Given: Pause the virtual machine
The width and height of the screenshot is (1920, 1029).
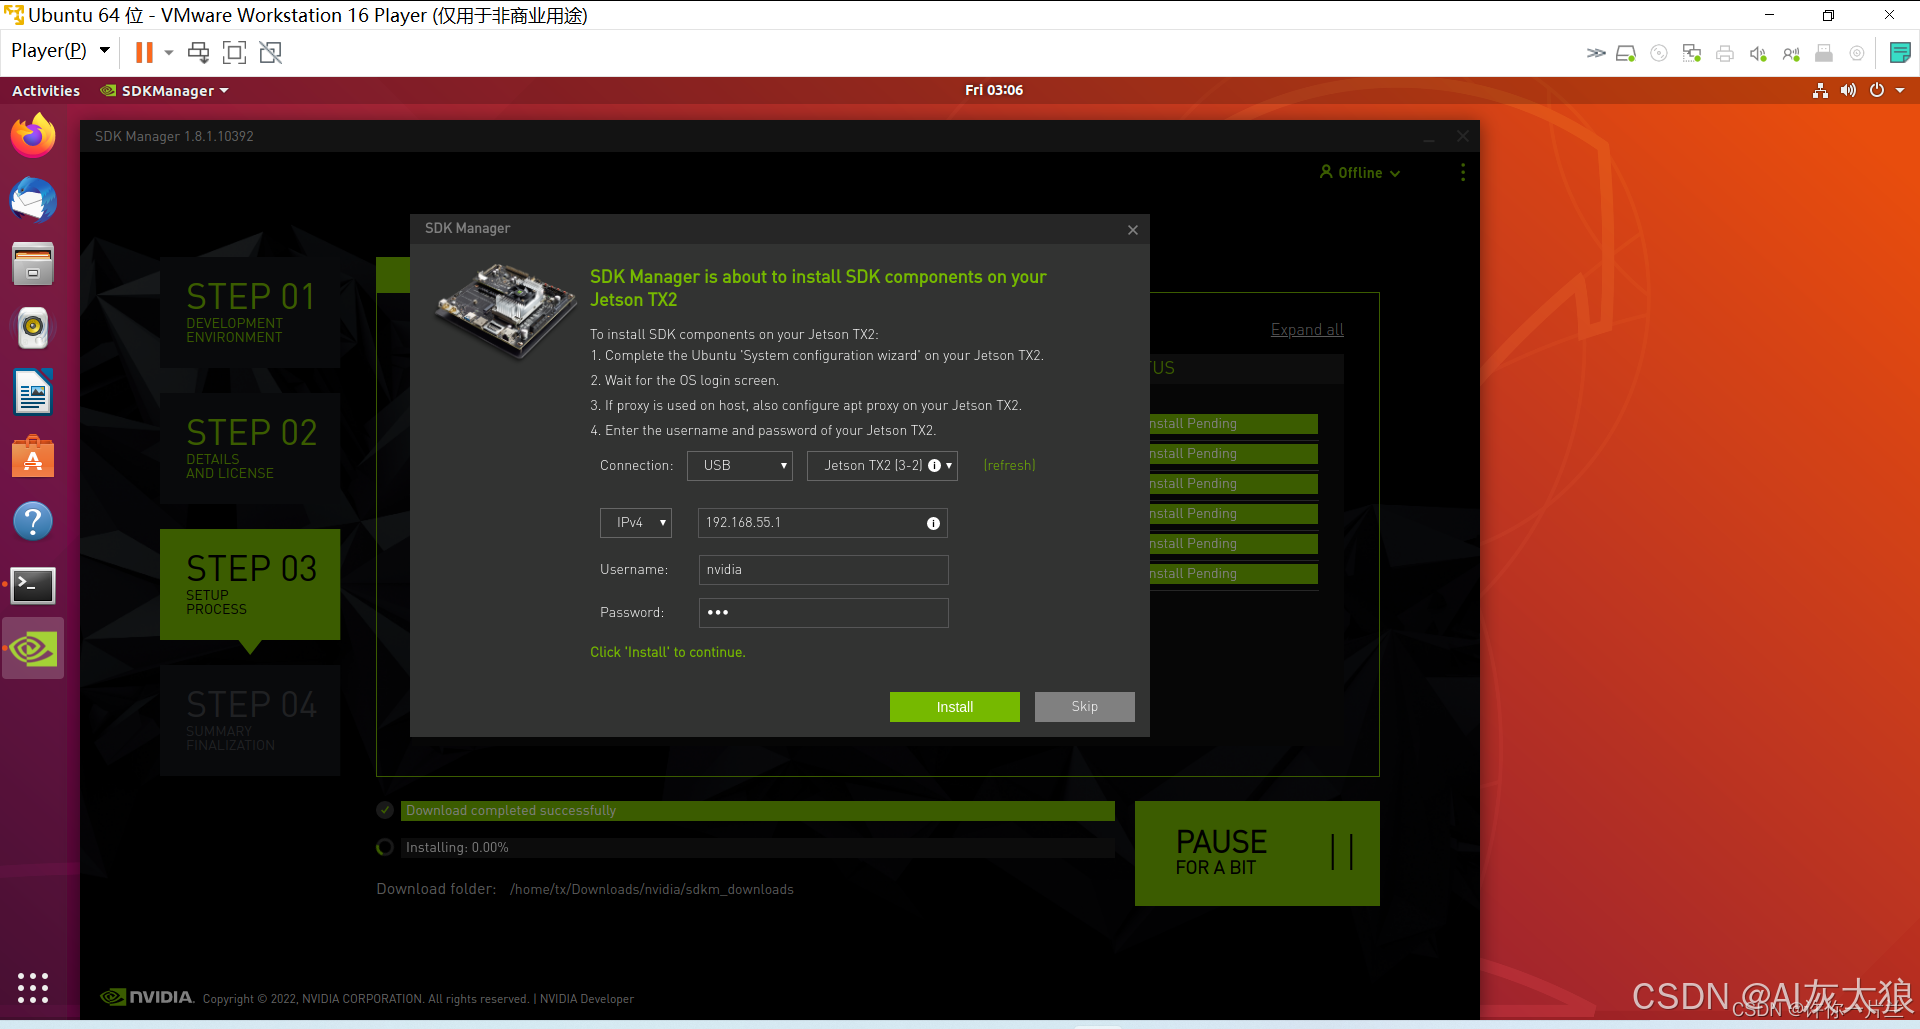Looking at the screenshot, I should (x=144, y=51).
